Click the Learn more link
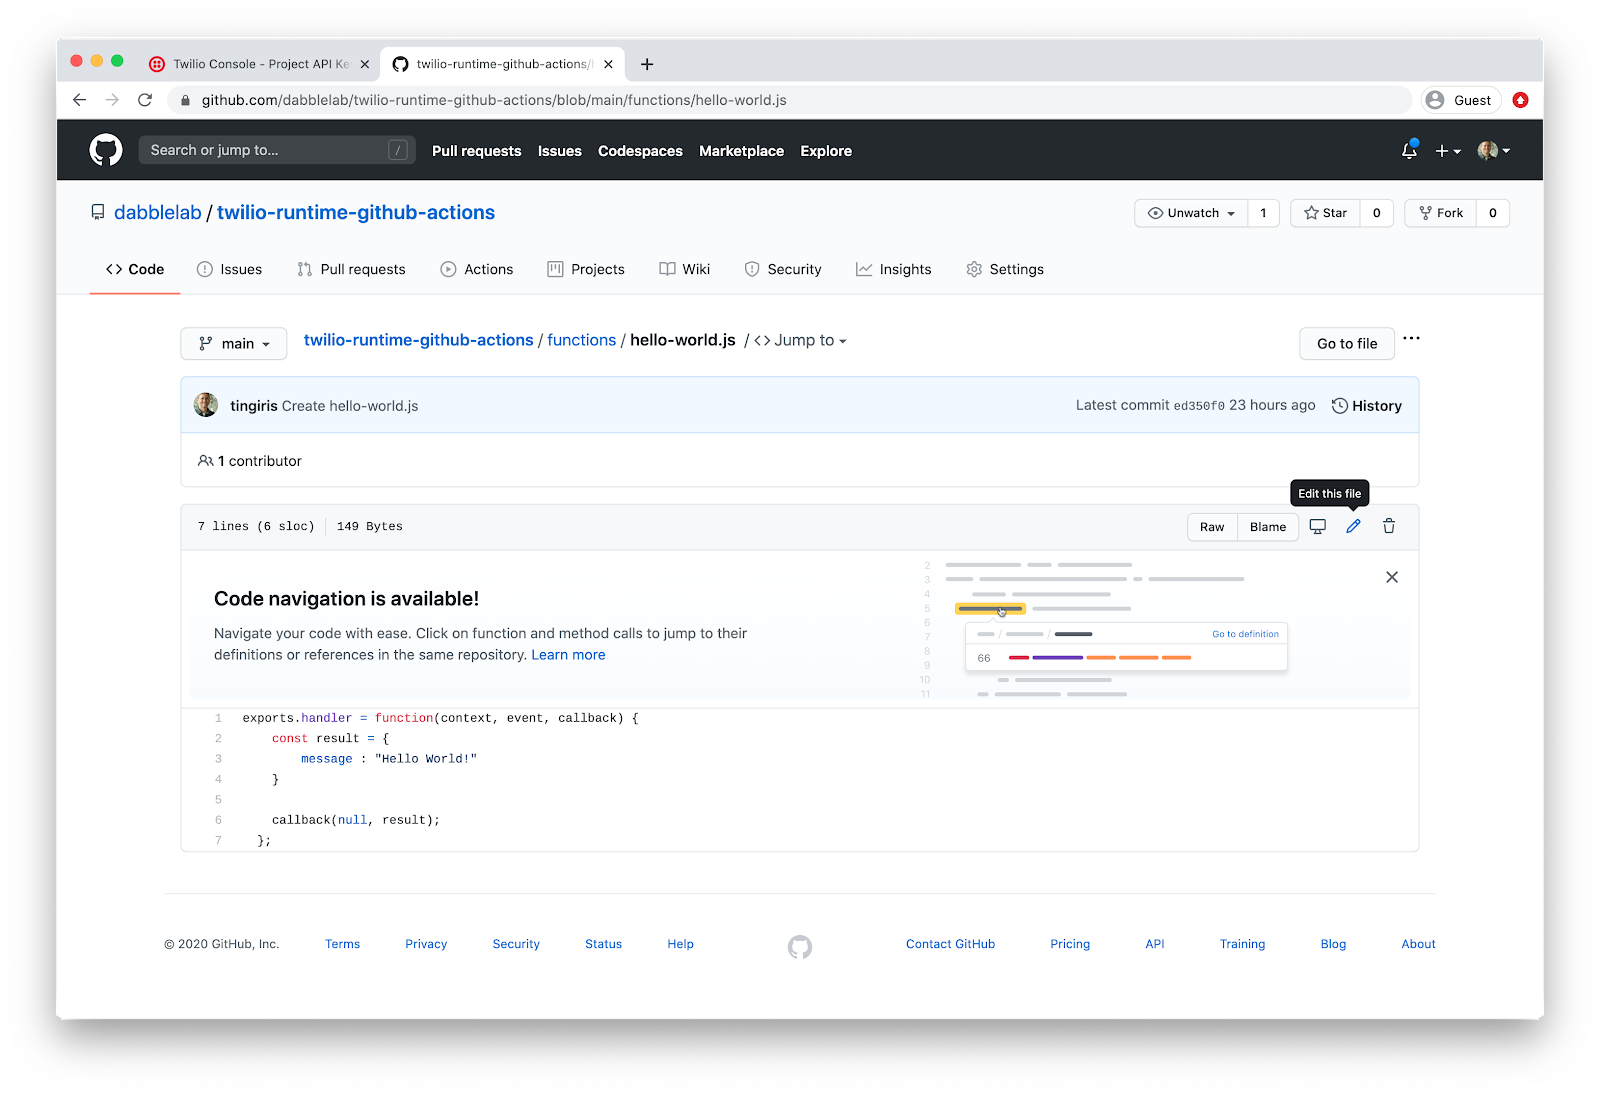1600x1094 pixels. click(x=568, y=655)
